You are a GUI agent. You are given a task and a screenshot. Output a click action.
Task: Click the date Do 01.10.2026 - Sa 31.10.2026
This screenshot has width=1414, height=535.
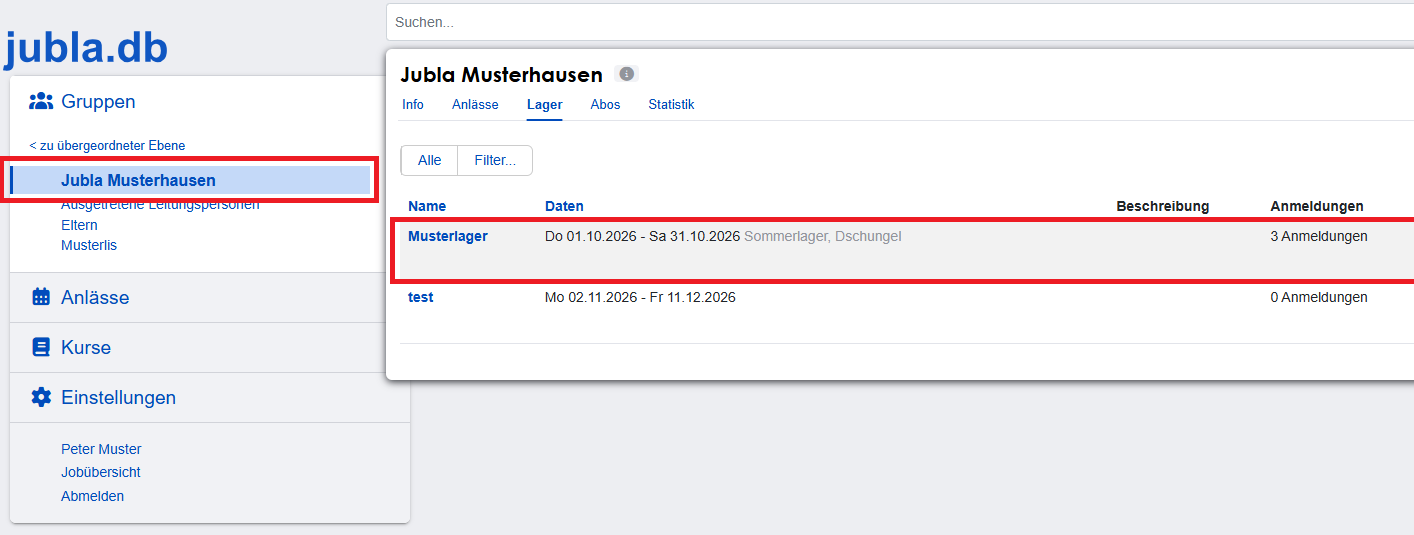[x=642, y=236]
